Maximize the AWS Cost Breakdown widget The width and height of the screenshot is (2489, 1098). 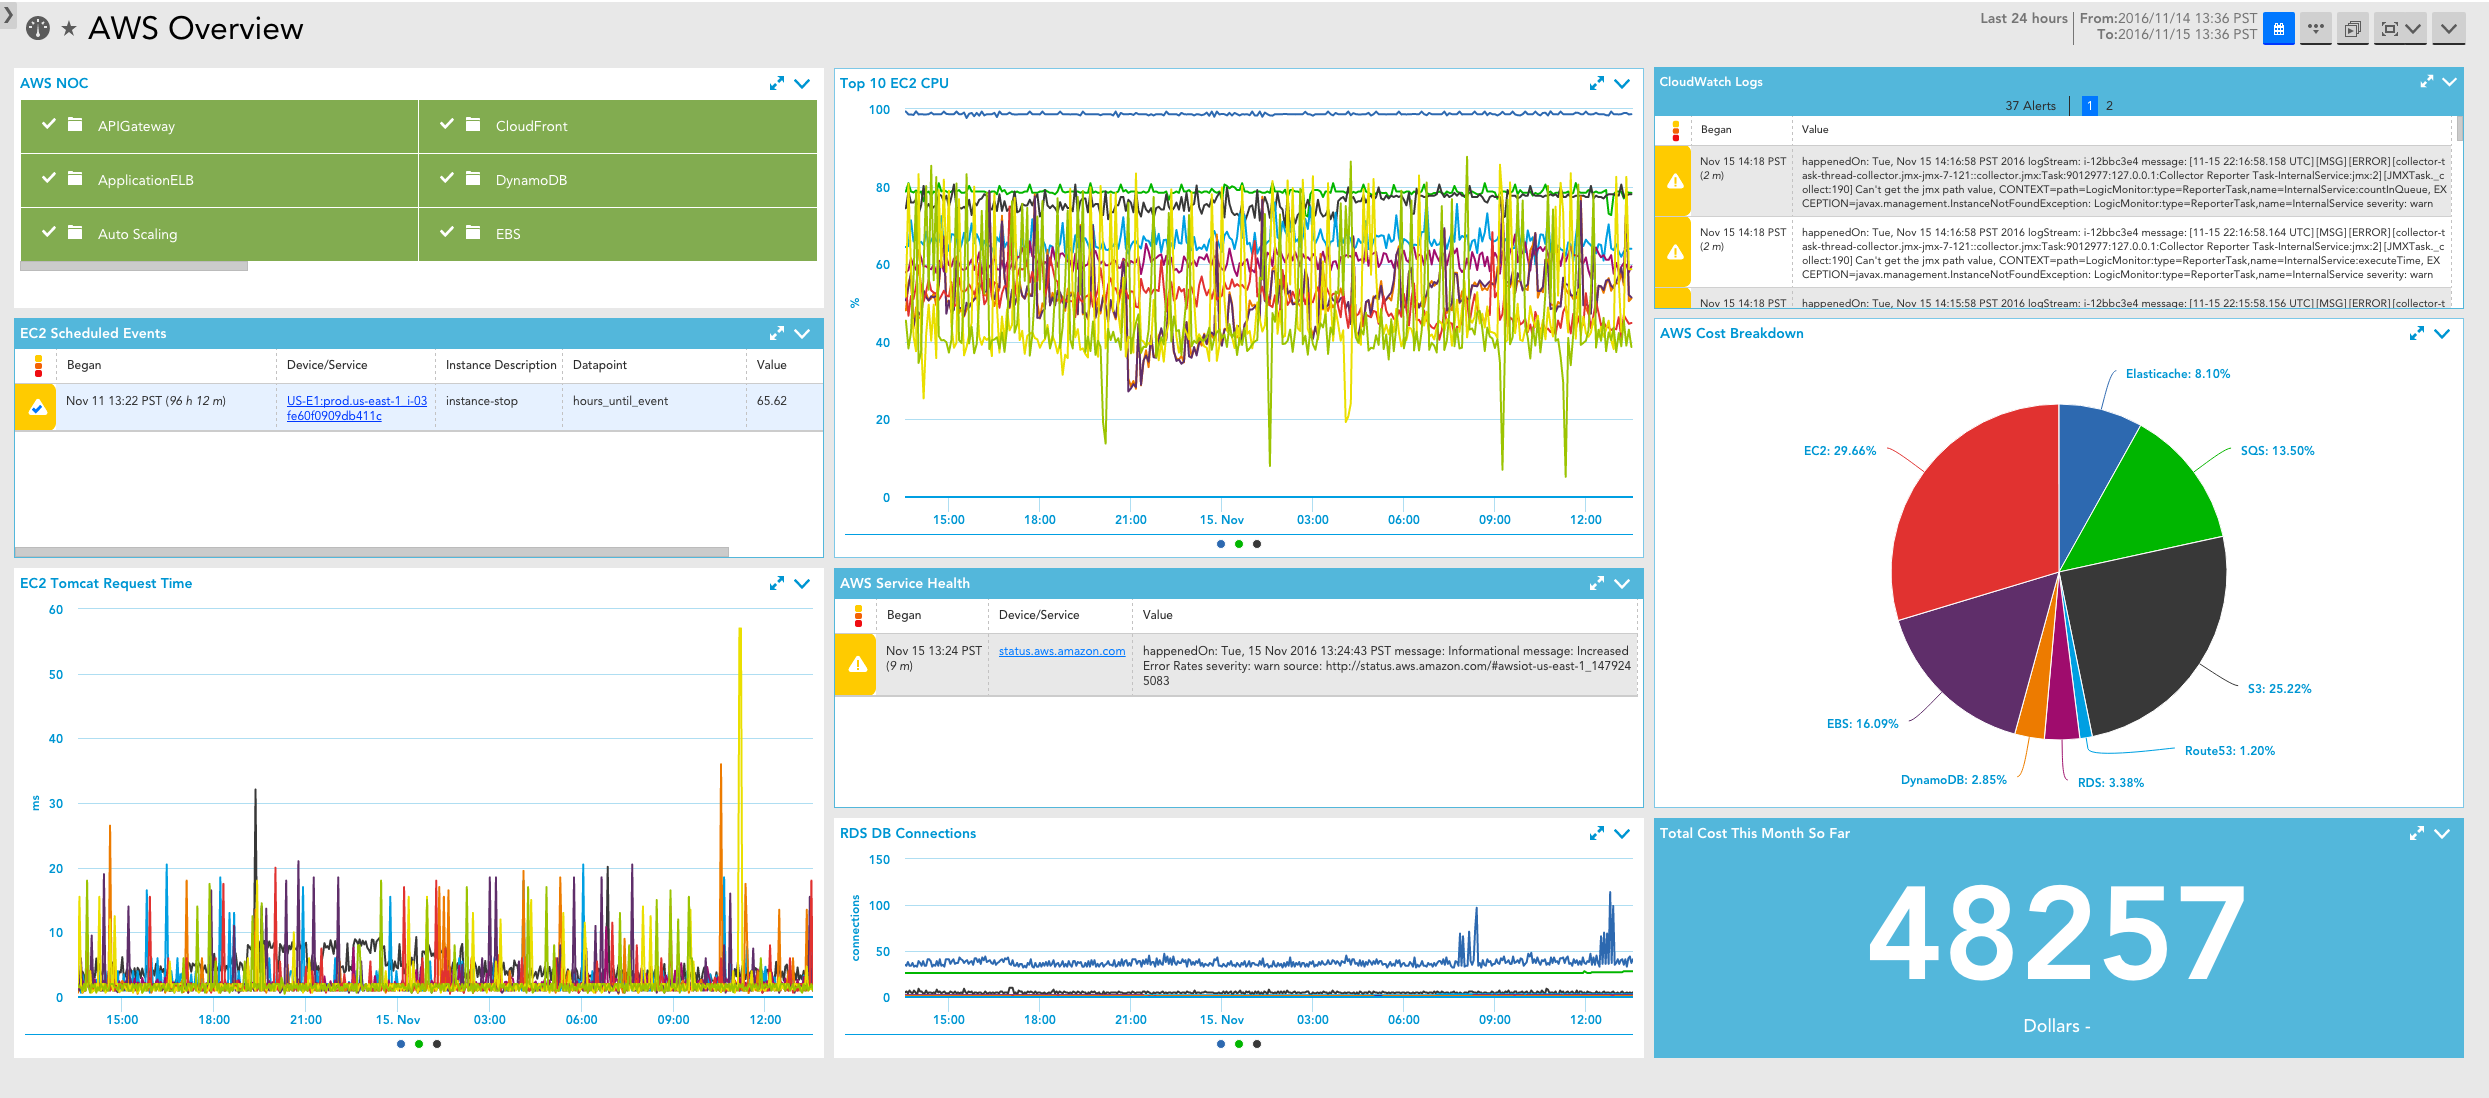coord(2417,333)
